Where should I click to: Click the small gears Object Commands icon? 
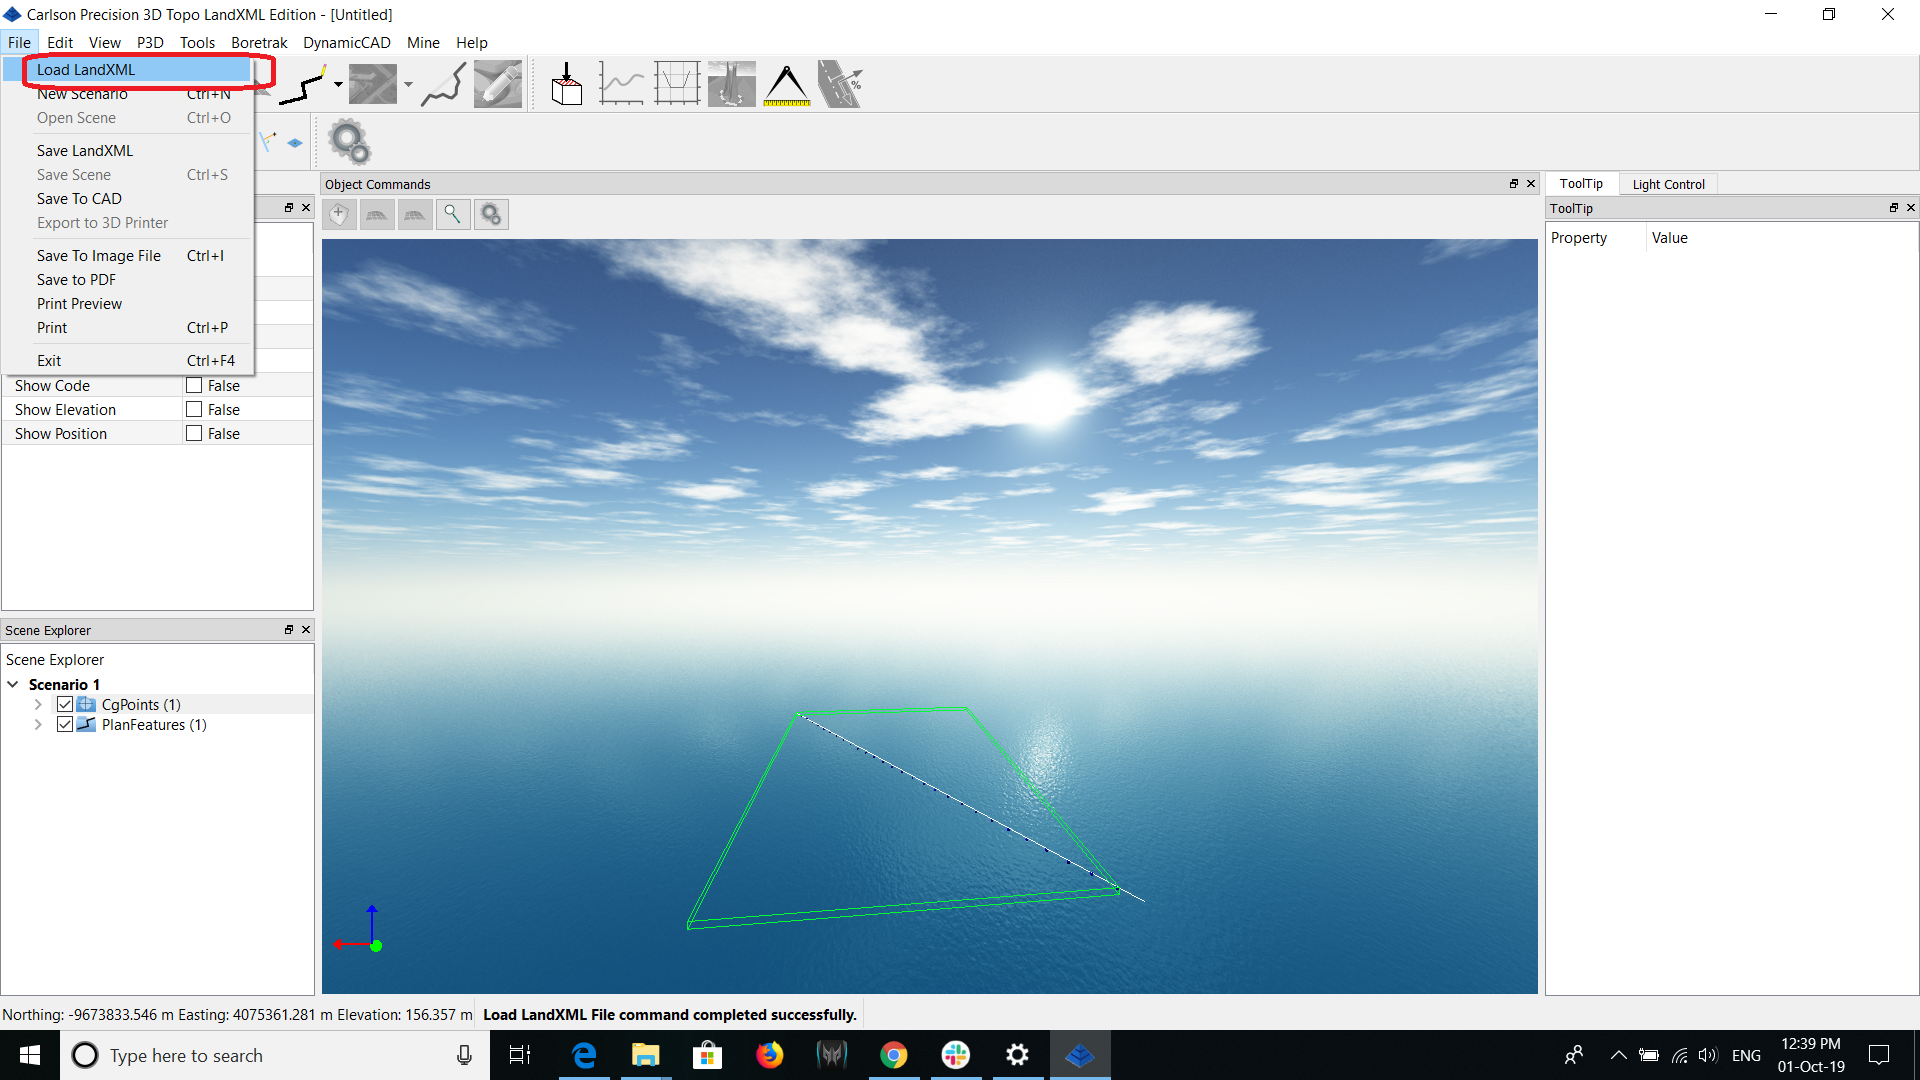(x=491, y=214)
